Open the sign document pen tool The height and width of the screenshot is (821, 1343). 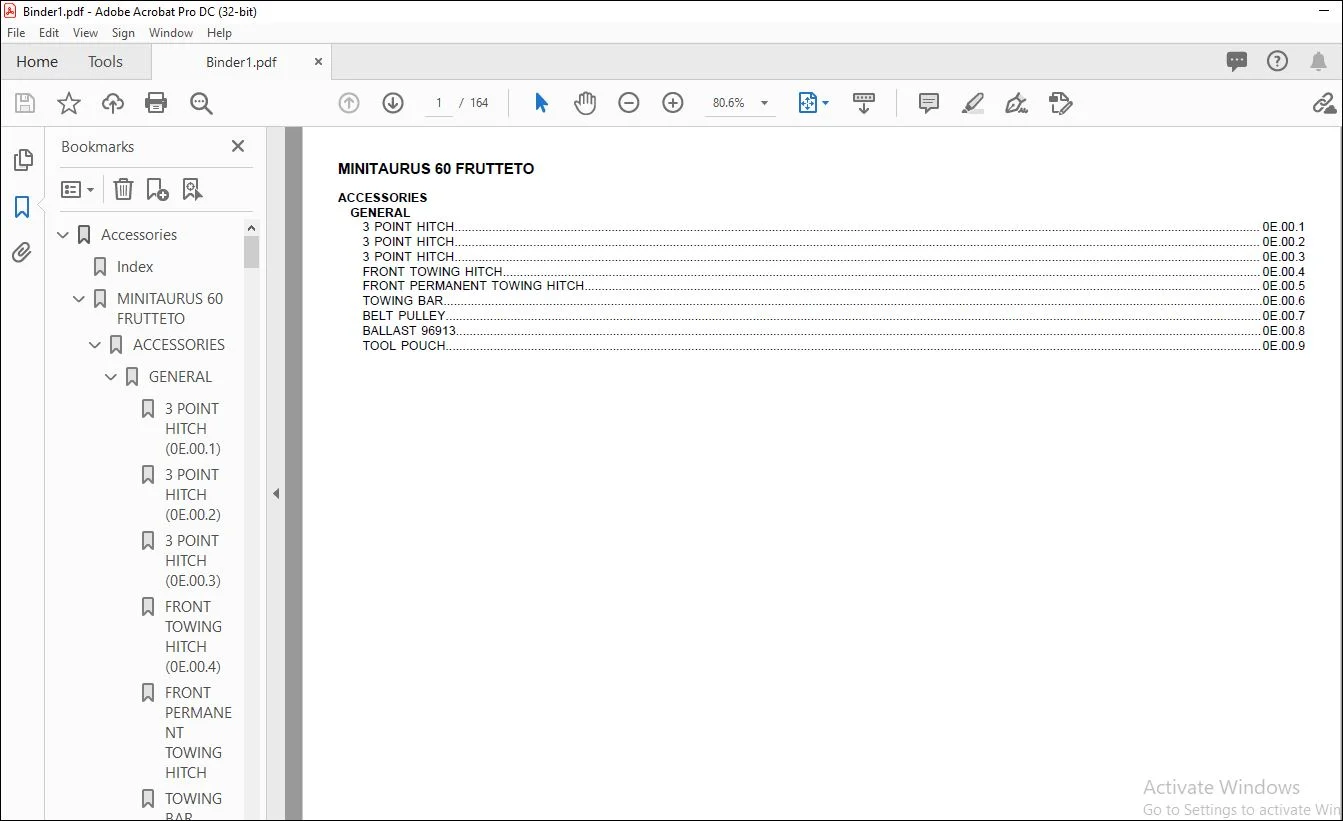click(1017, 103)
